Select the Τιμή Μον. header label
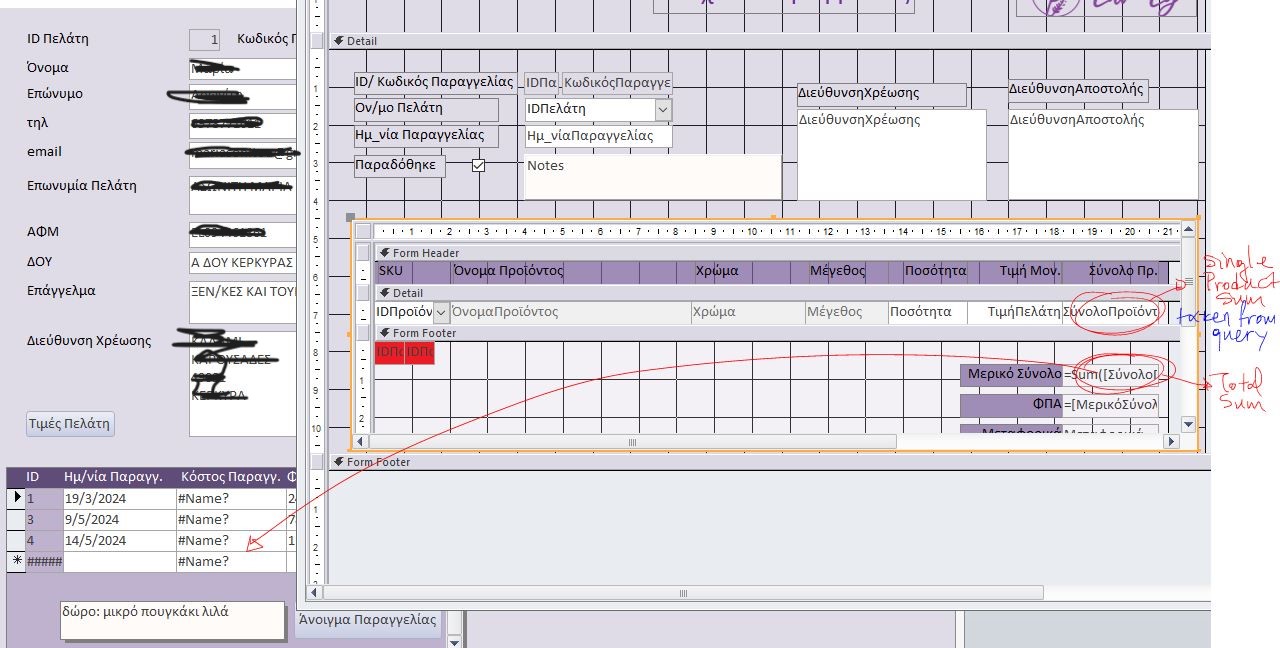Screen dimensions: 1280x648 (1016, 272)
